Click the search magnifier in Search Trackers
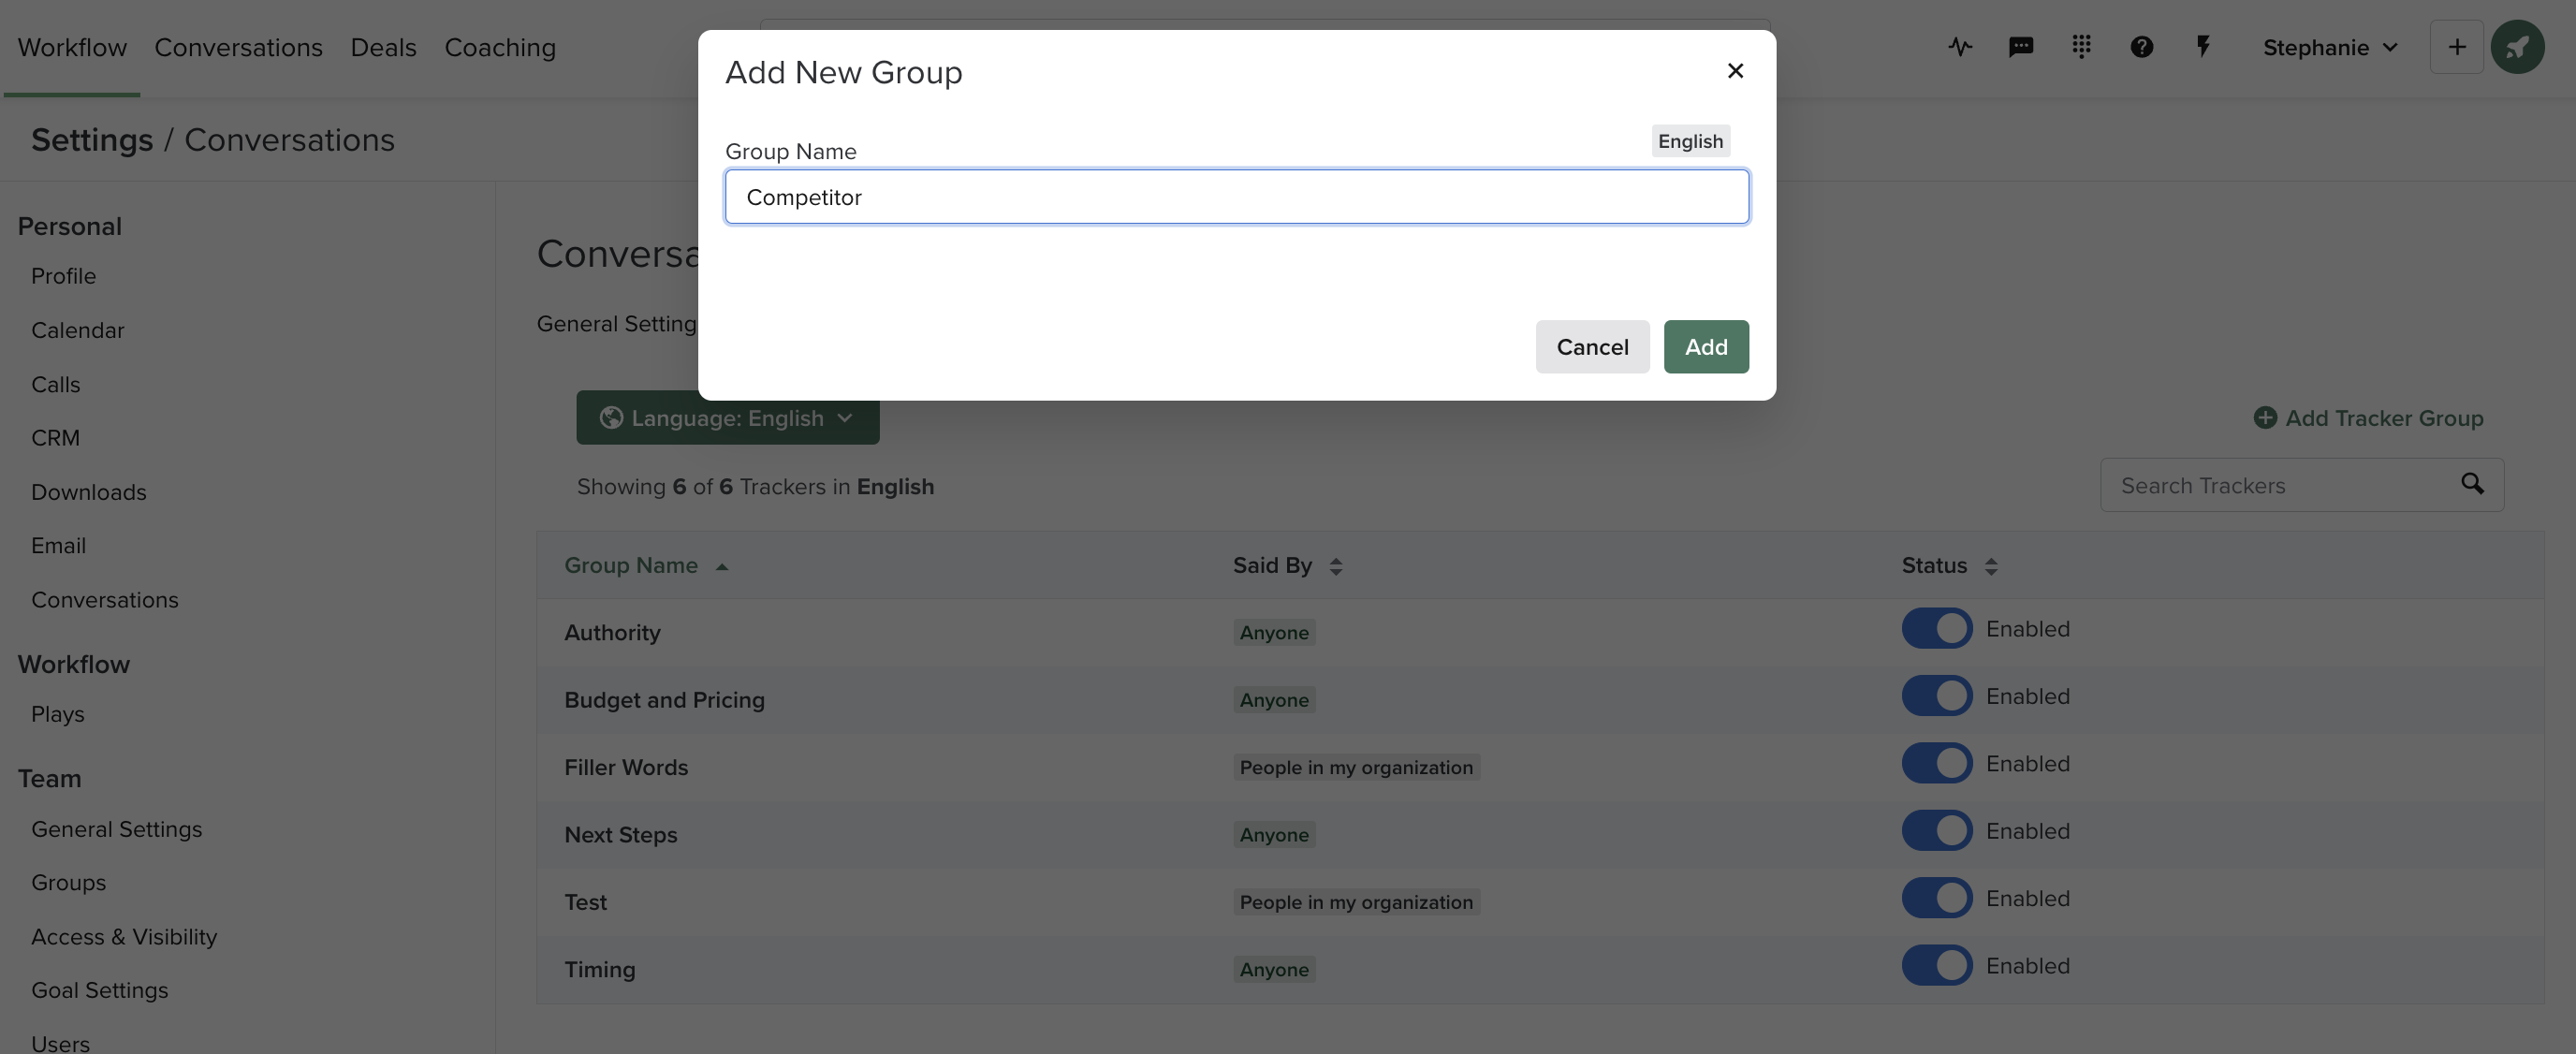2576x1054 pixels. [x=2473, y=485]
